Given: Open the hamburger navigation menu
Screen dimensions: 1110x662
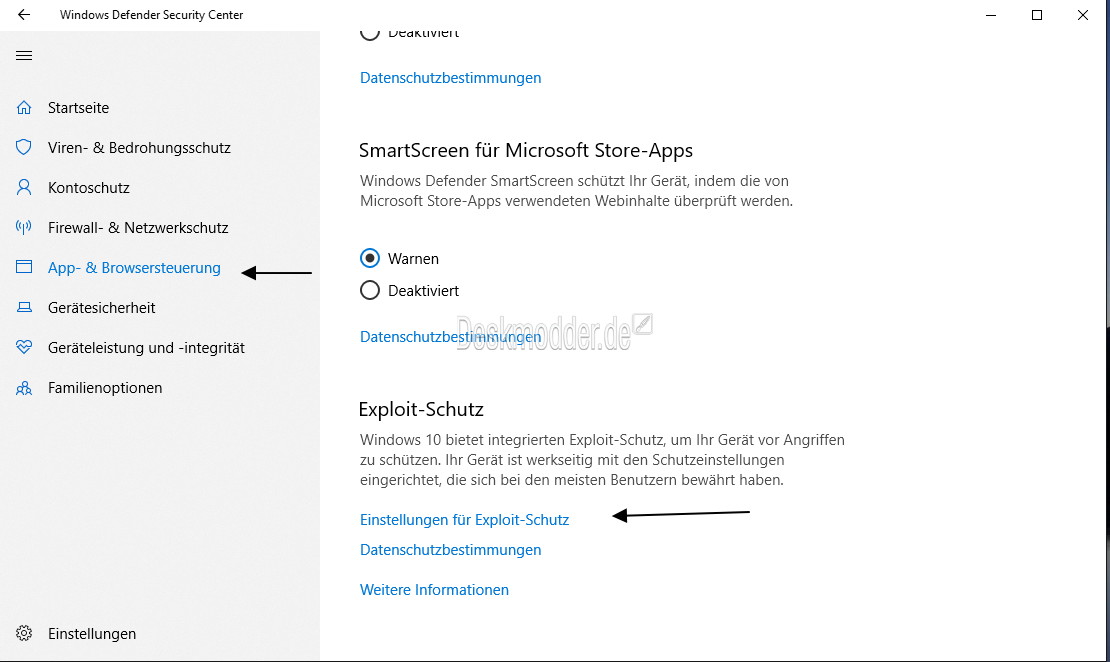Looking at the screenshot, I should click(x=24, y=55).
